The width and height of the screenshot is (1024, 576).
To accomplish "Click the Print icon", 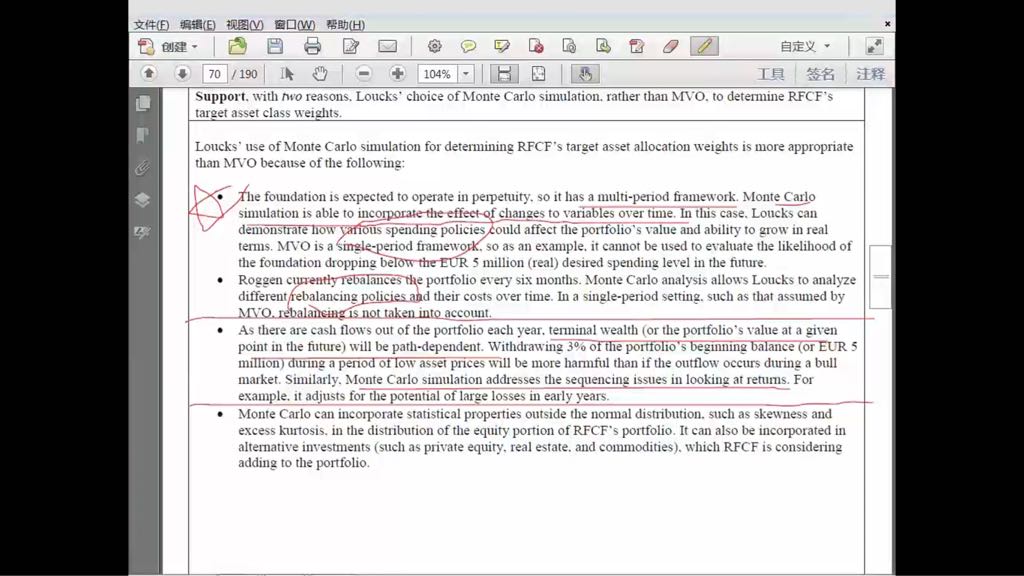I will tap(312, 46).
